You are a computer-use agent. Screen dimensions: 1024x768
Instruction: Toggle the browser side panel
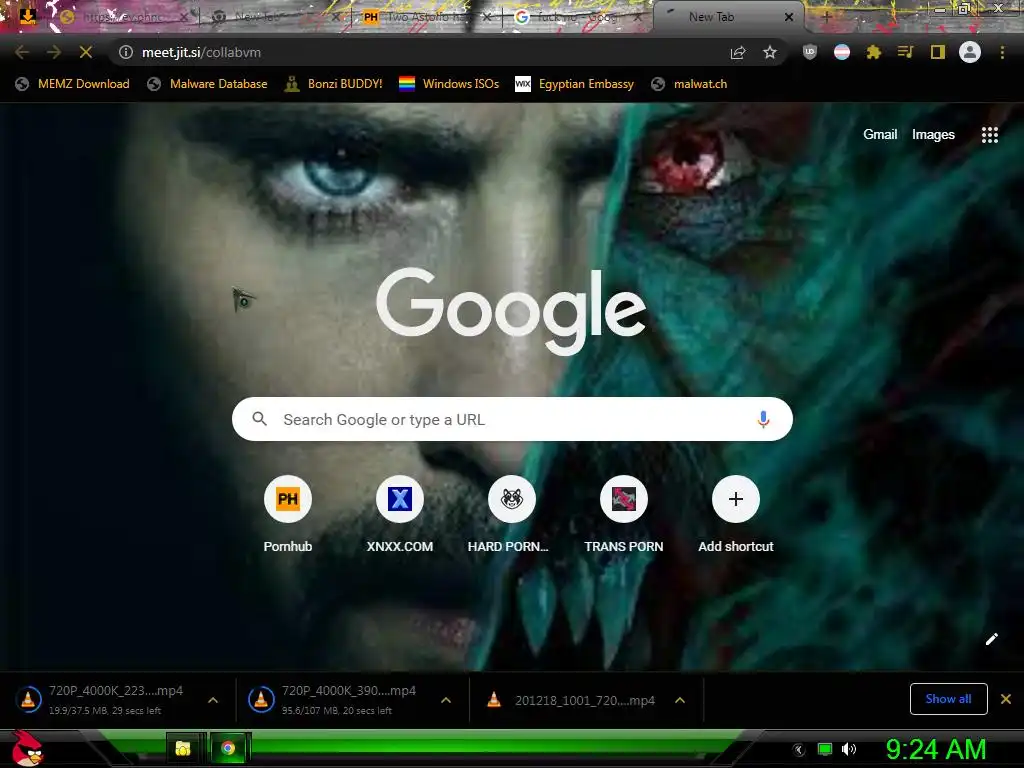tap(938, 52)
